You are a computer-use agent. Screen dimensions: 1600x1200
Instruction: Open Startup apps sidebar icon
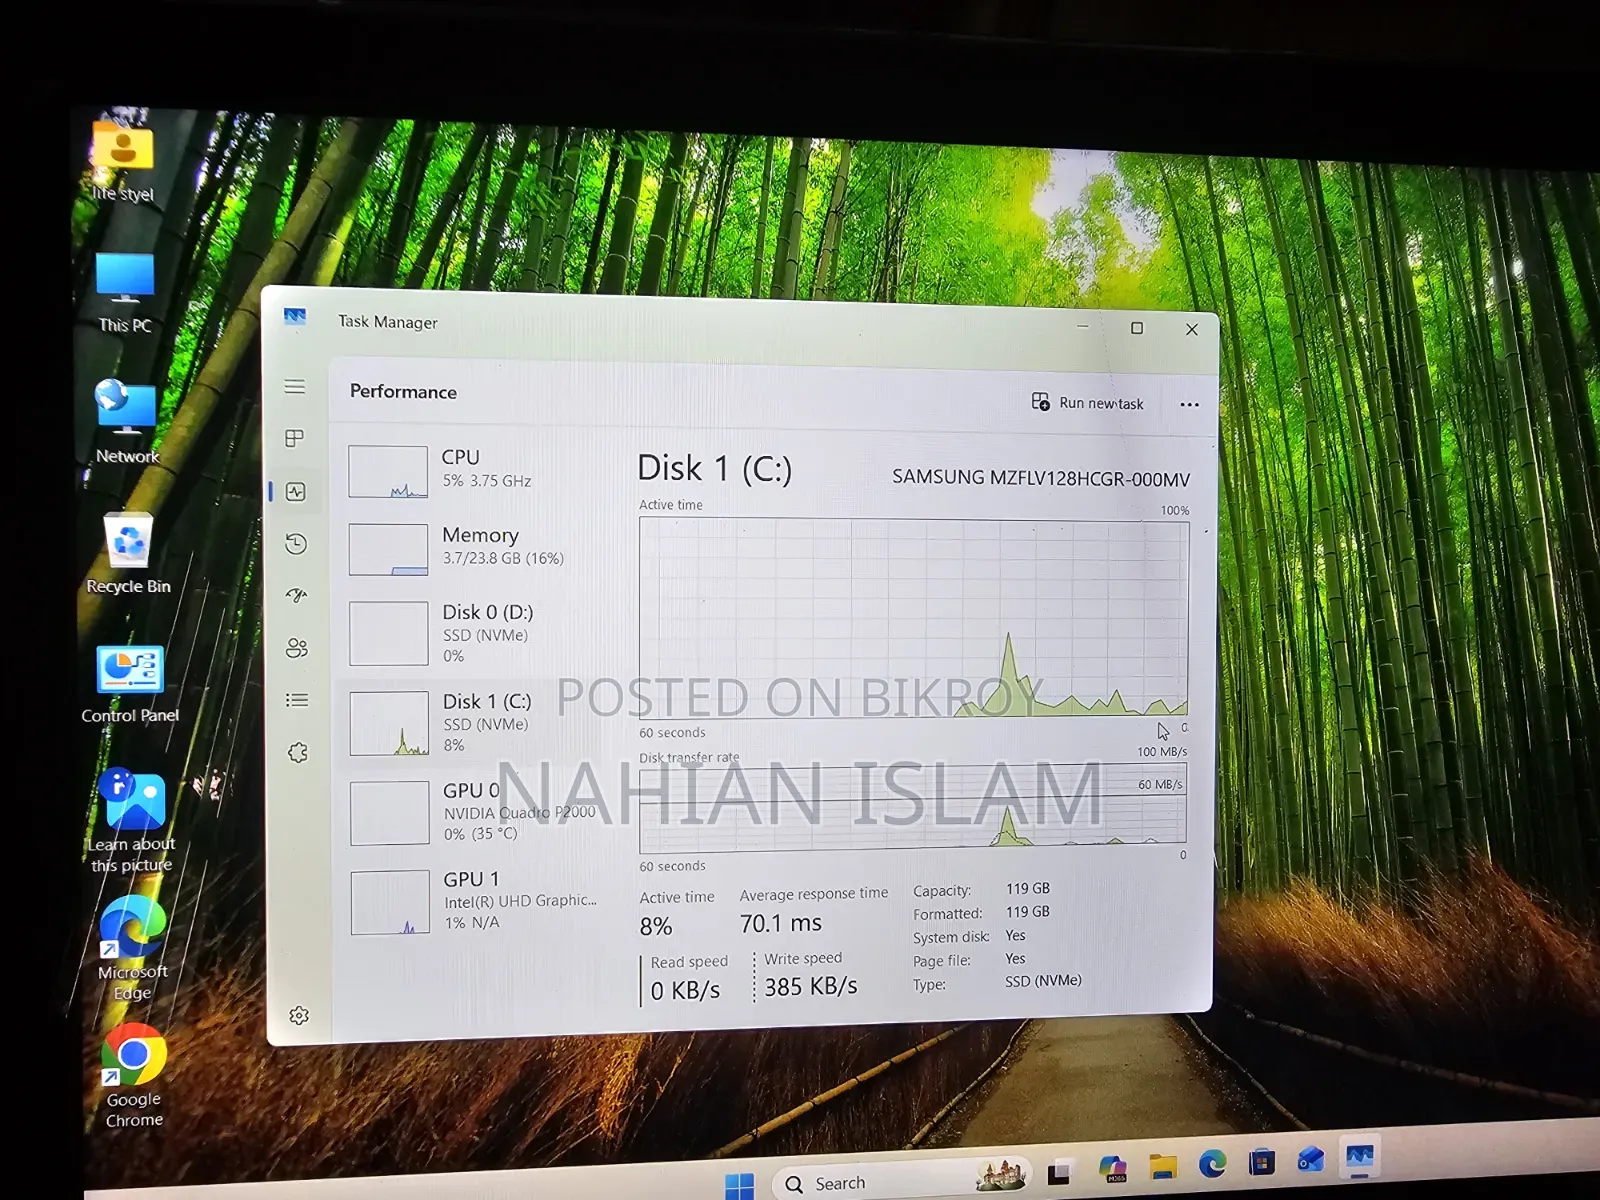click(x=296, y=596)
